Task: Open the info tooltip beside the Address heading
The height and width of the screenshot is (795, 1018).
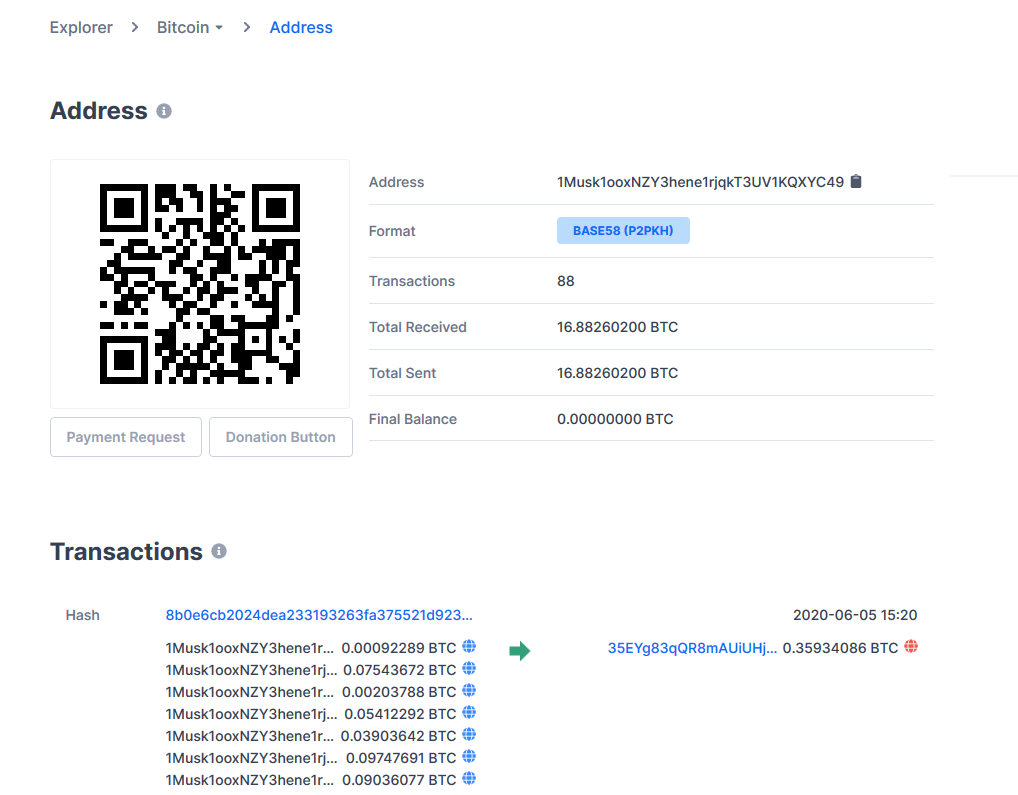Action: (163, 111)
